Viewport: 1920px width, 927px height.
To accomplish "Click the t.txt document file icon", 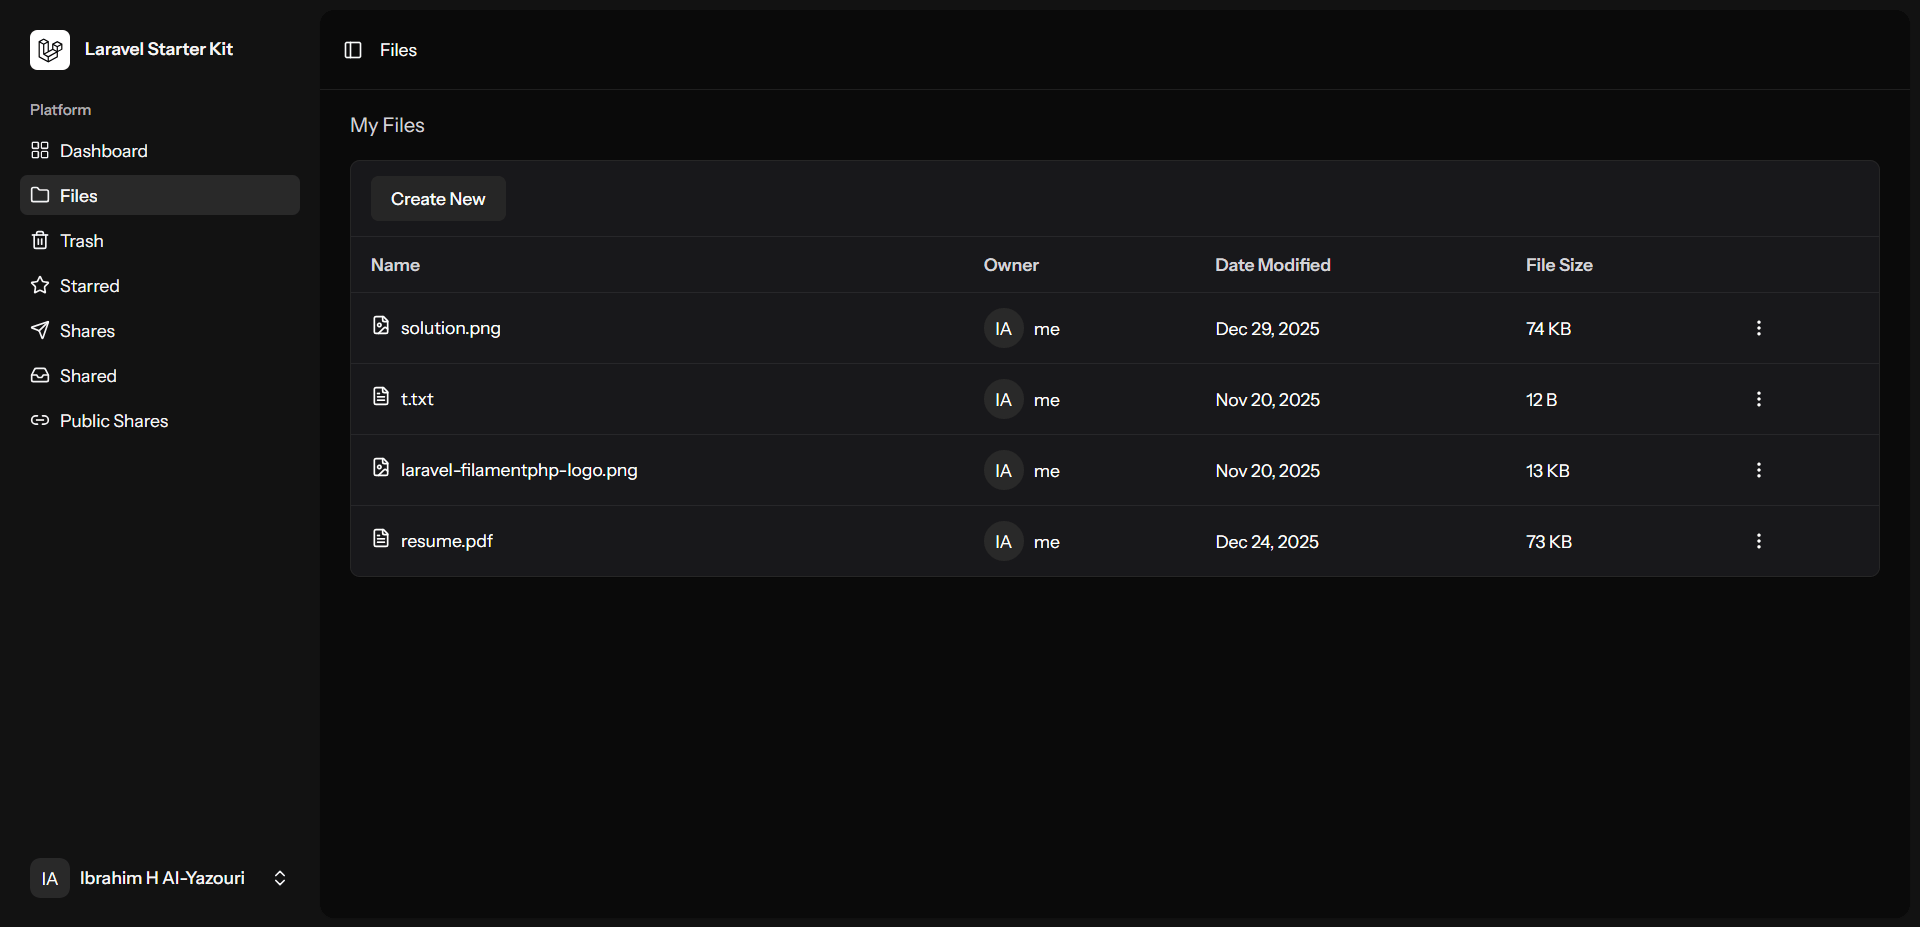I will tap(381, 396).
